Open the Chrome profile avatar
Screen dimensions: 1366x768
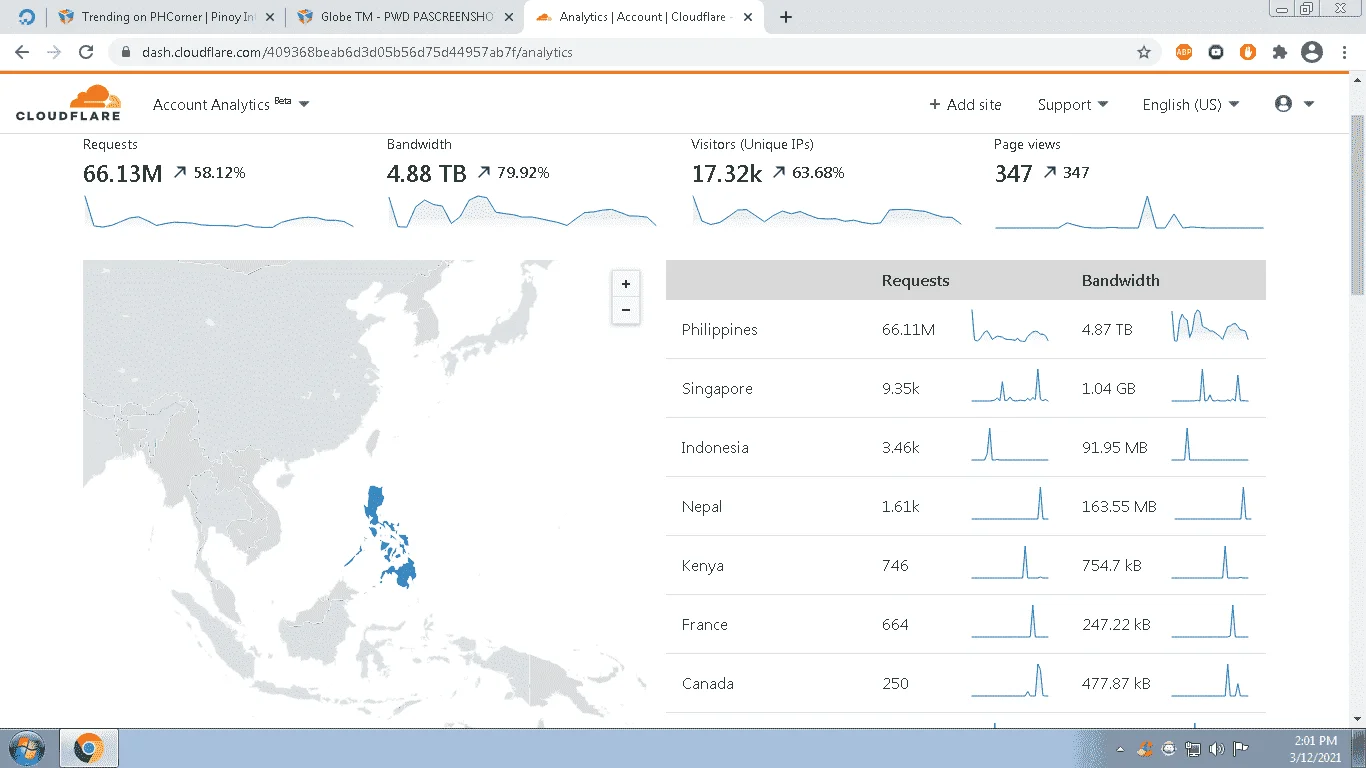tap(1312, 52)
